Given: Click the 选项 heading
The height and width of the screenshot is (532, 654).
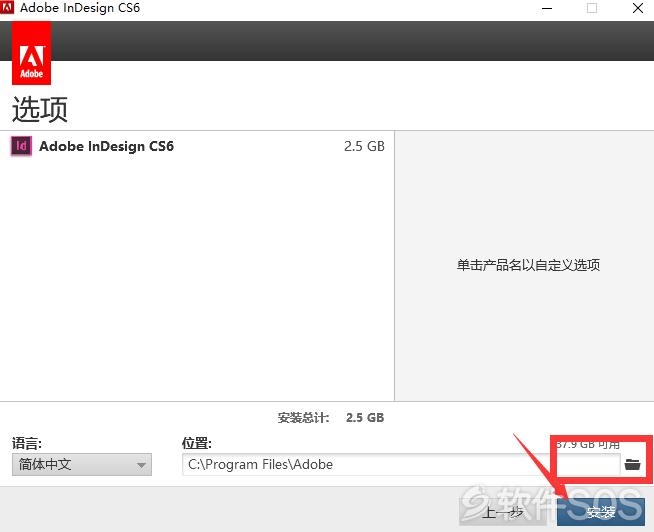Looking at the screenshot, I should 40,109.
